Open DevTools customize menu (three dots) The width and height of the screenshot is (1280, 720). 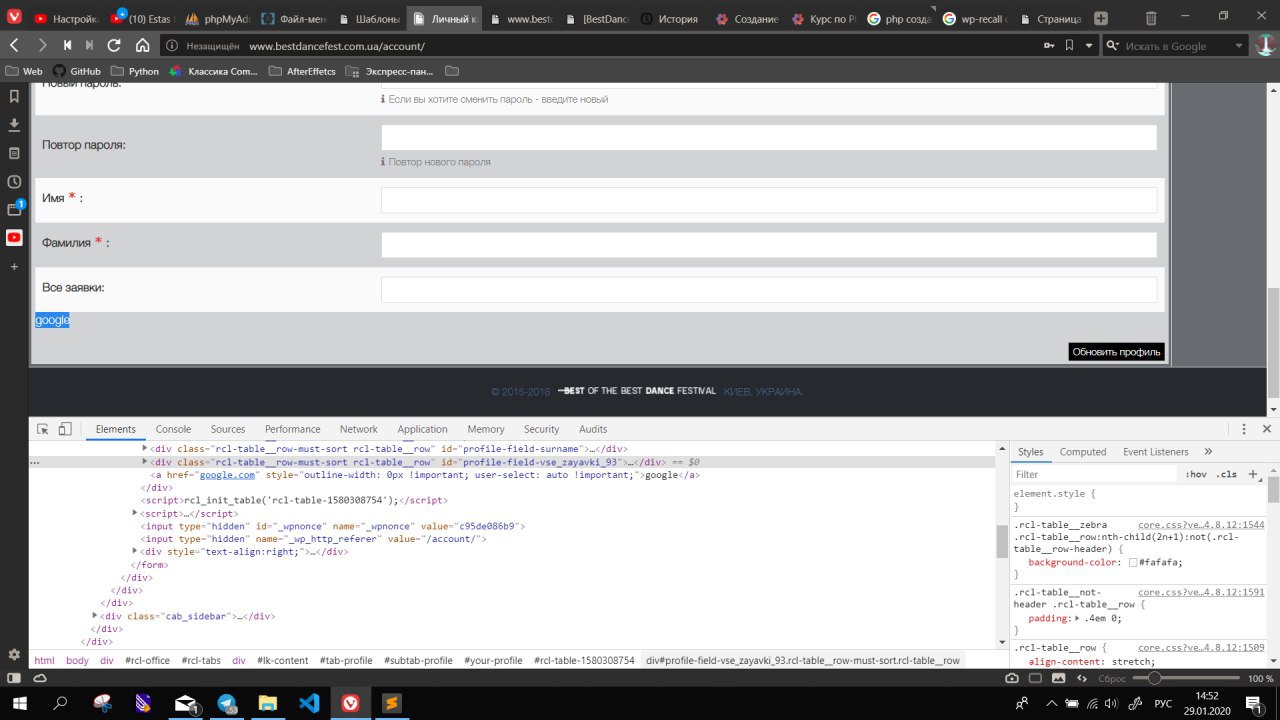coord(1244,429)
